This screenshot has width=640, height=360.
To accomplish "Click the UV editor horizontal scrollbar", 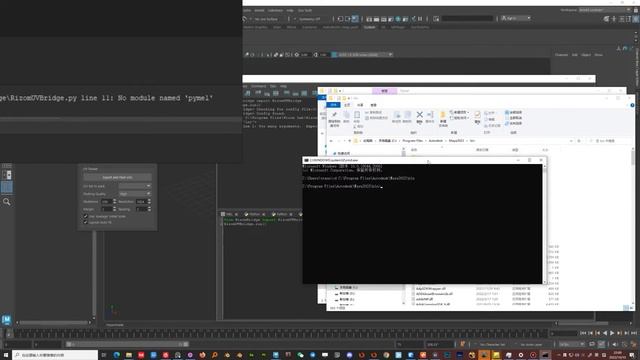I will pyautogui.click(x=53, y=322).
